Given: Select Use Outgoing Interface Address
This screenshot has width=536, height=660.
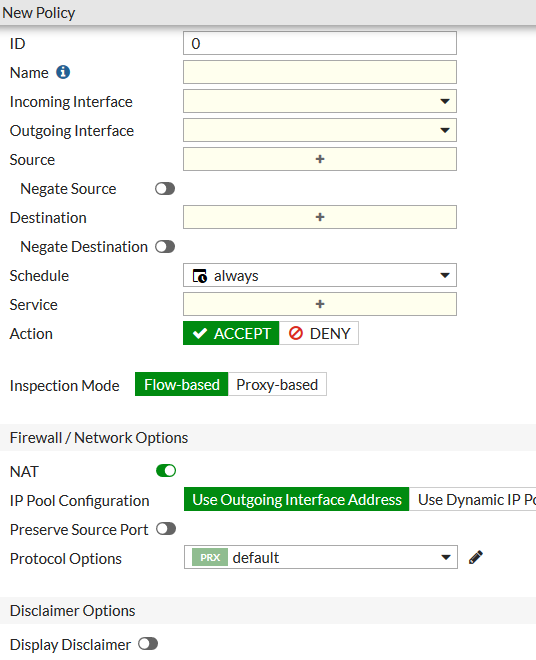Looking at the screenshot, I should 296,499.
